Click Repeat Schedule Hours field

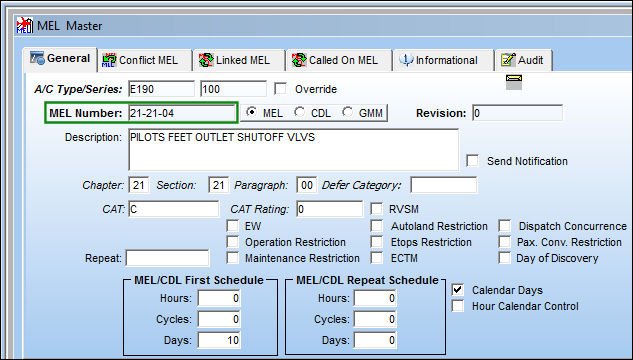tap(375, 298)
